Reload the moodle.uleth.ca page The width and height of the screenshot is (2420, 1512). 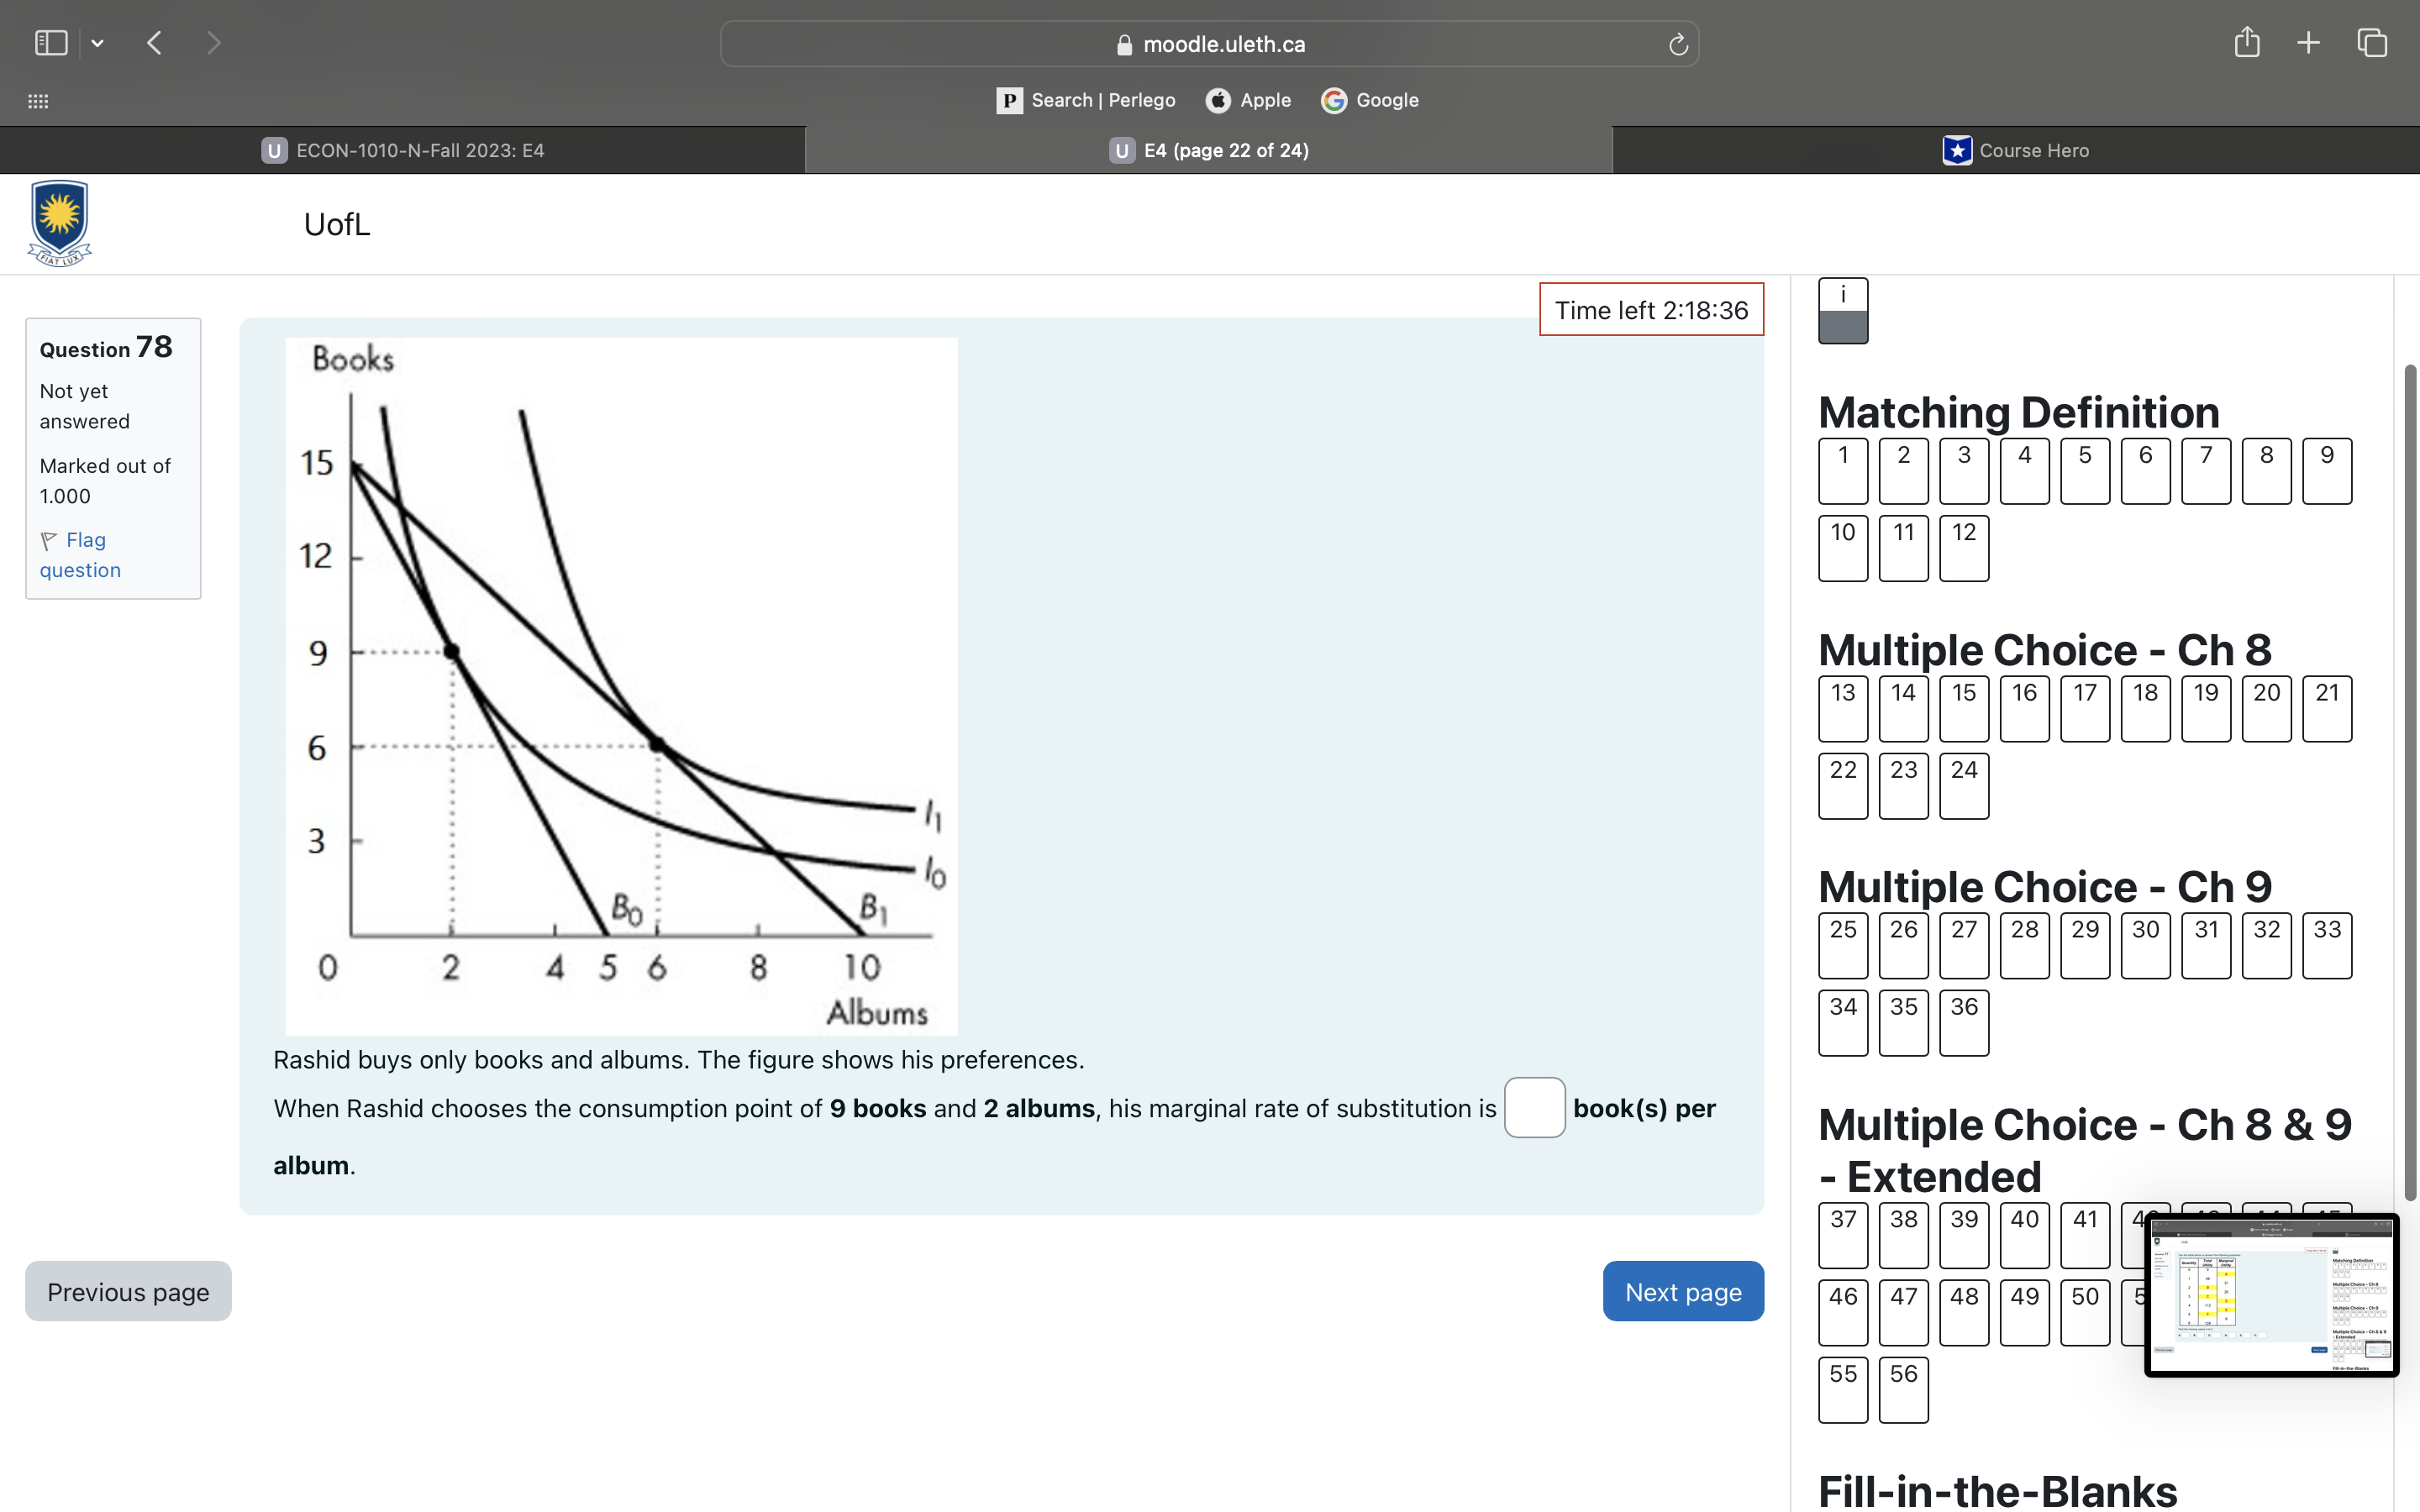(1678, 44)
